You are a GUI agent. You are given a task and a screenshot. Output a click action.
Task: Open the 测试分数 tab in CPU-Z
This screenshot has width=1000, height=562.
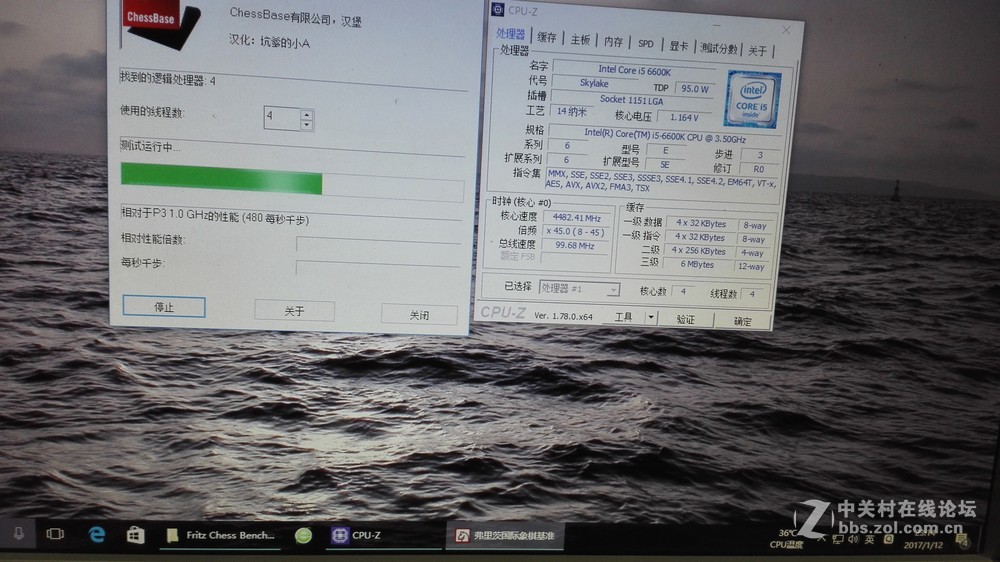(x=719, y=48)
